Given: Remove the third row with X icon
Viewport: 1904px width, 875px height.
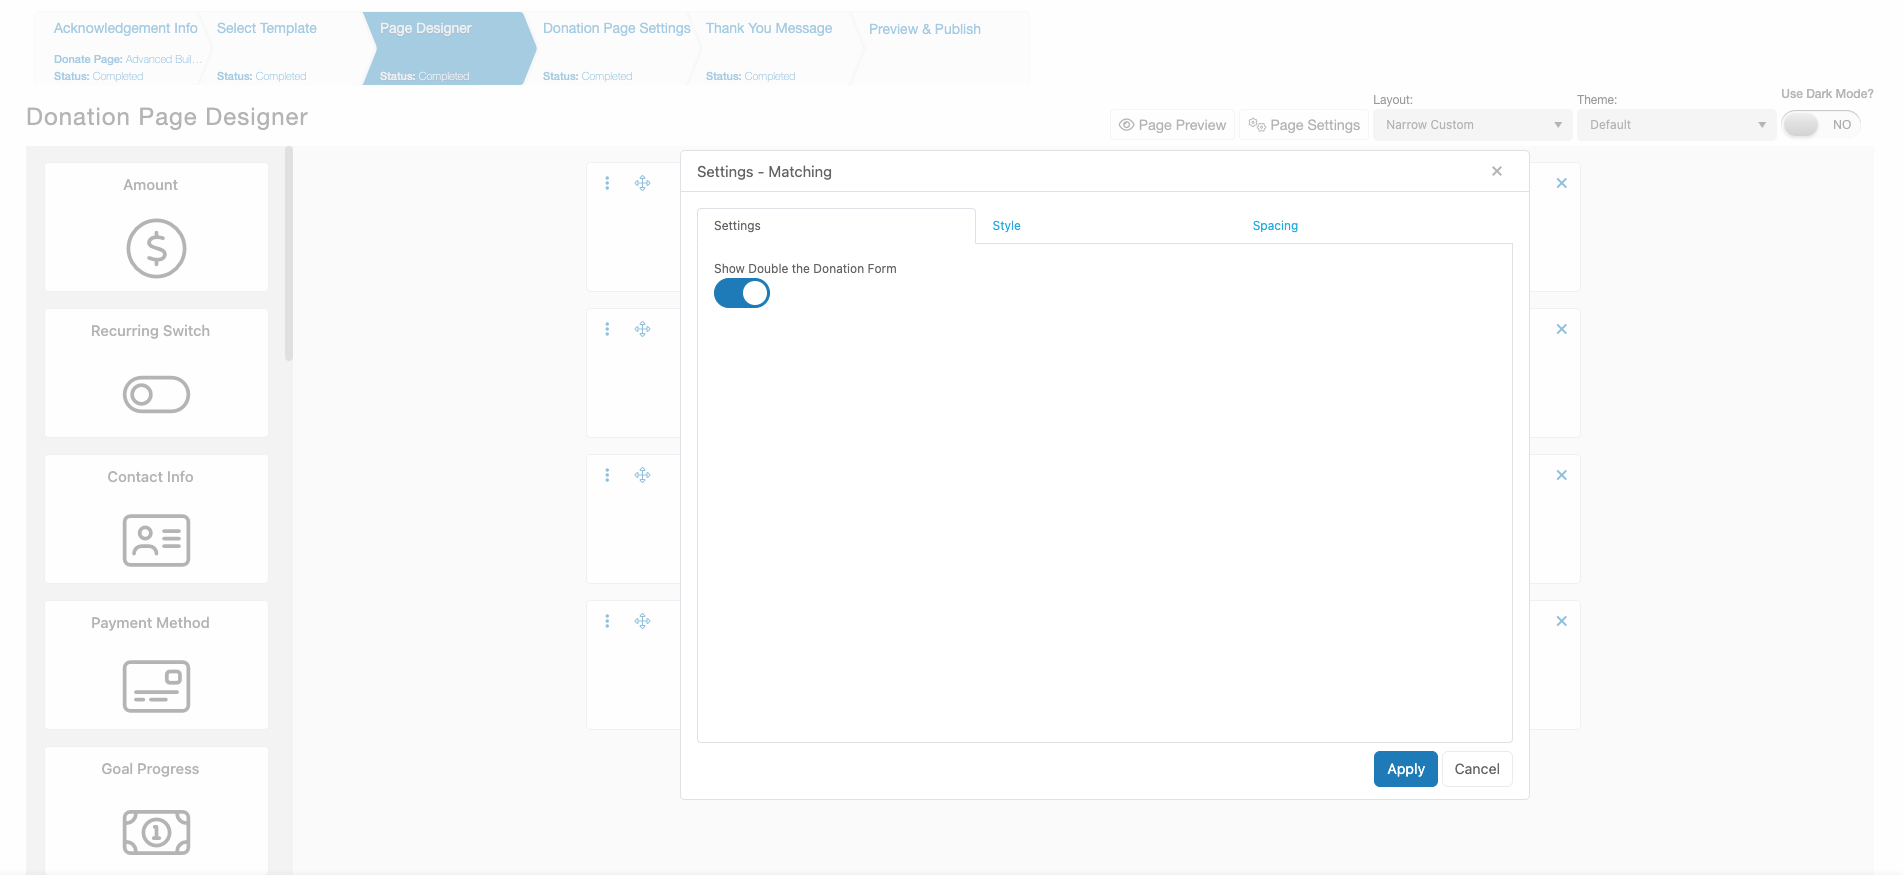Looking at the screenshot, I should pyautogui.click(x=1561, y=475).
